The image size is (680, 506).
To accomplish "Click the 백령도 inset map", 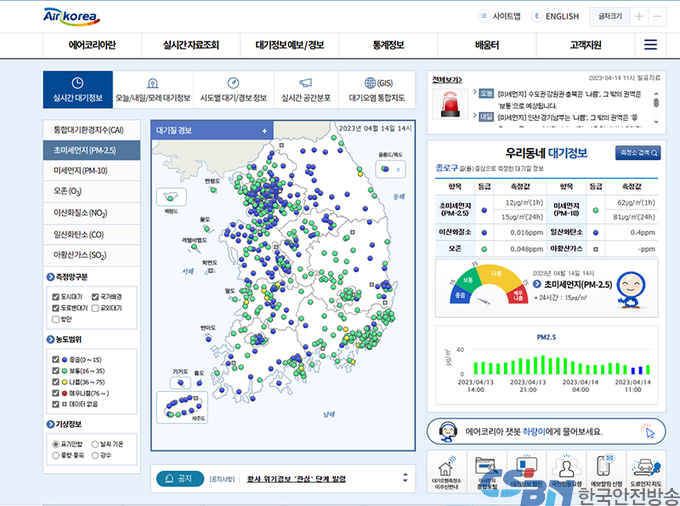I will pos(171,197).
